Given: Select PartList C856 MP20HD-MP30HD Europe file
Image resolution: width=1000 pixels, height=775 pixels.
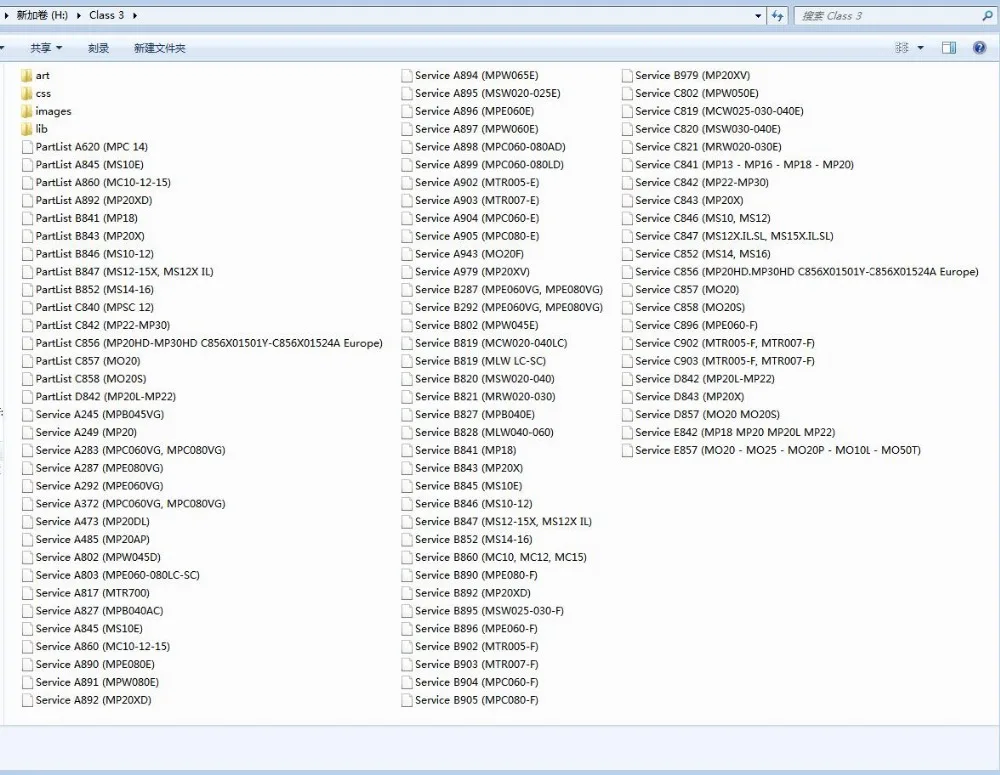Looking at the screenshot, I should (209, 343).
